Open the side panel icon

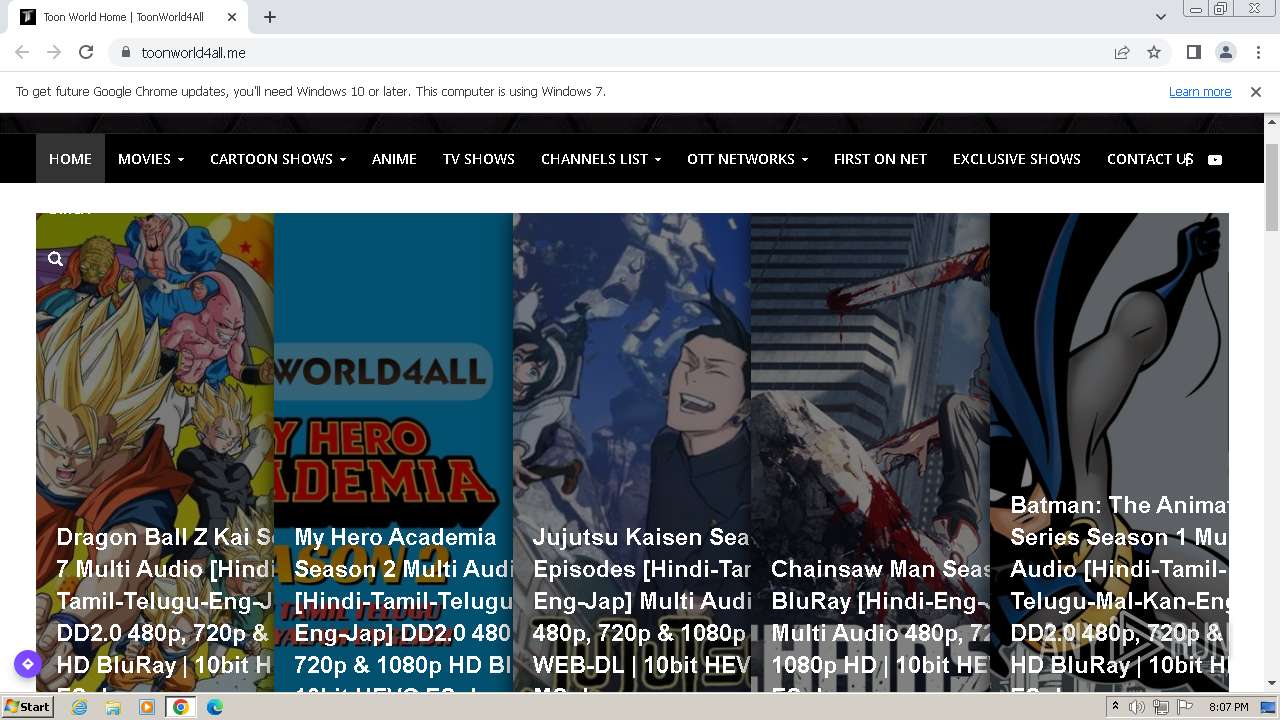(1194, 52)
